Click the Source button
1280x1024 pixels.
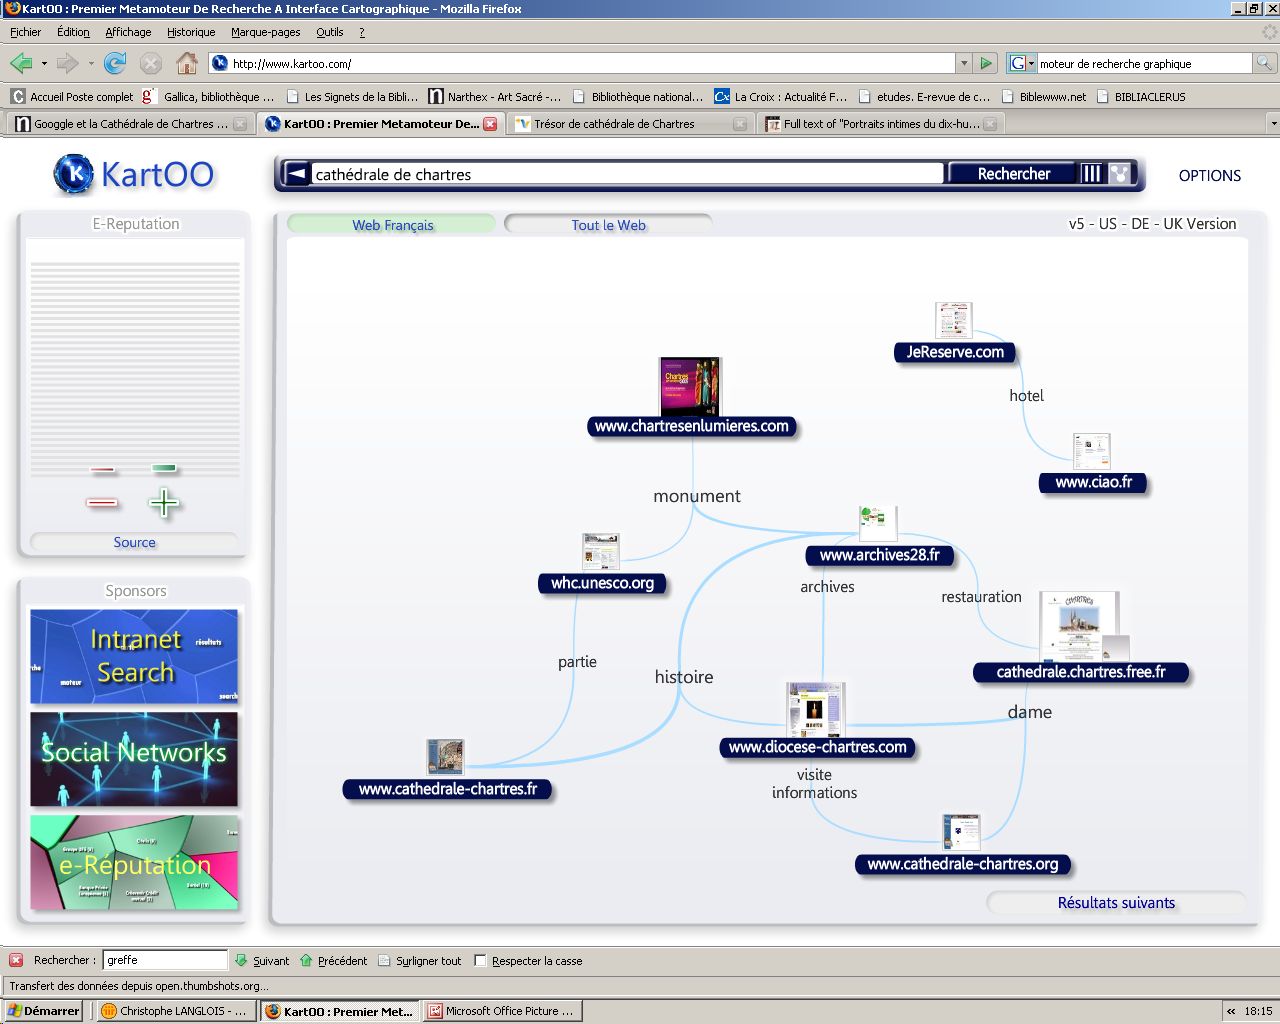[x=134, y=542]
